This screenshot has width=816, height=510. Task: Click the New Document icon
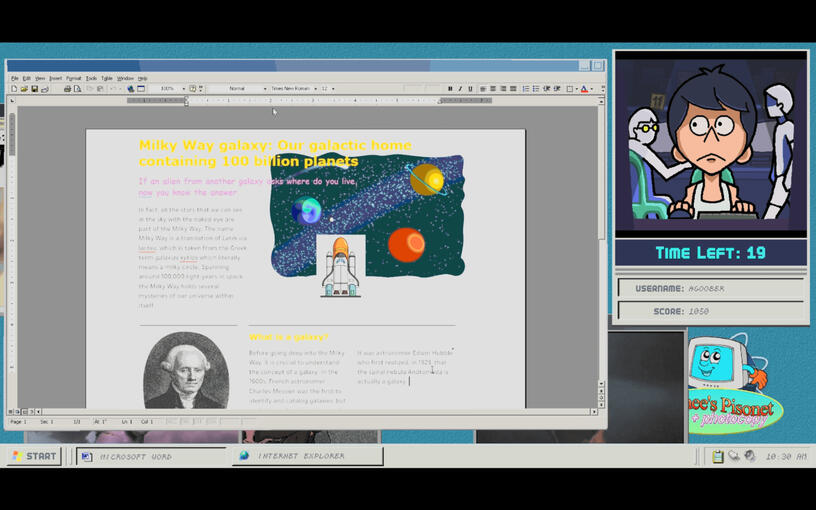[14, 89]
